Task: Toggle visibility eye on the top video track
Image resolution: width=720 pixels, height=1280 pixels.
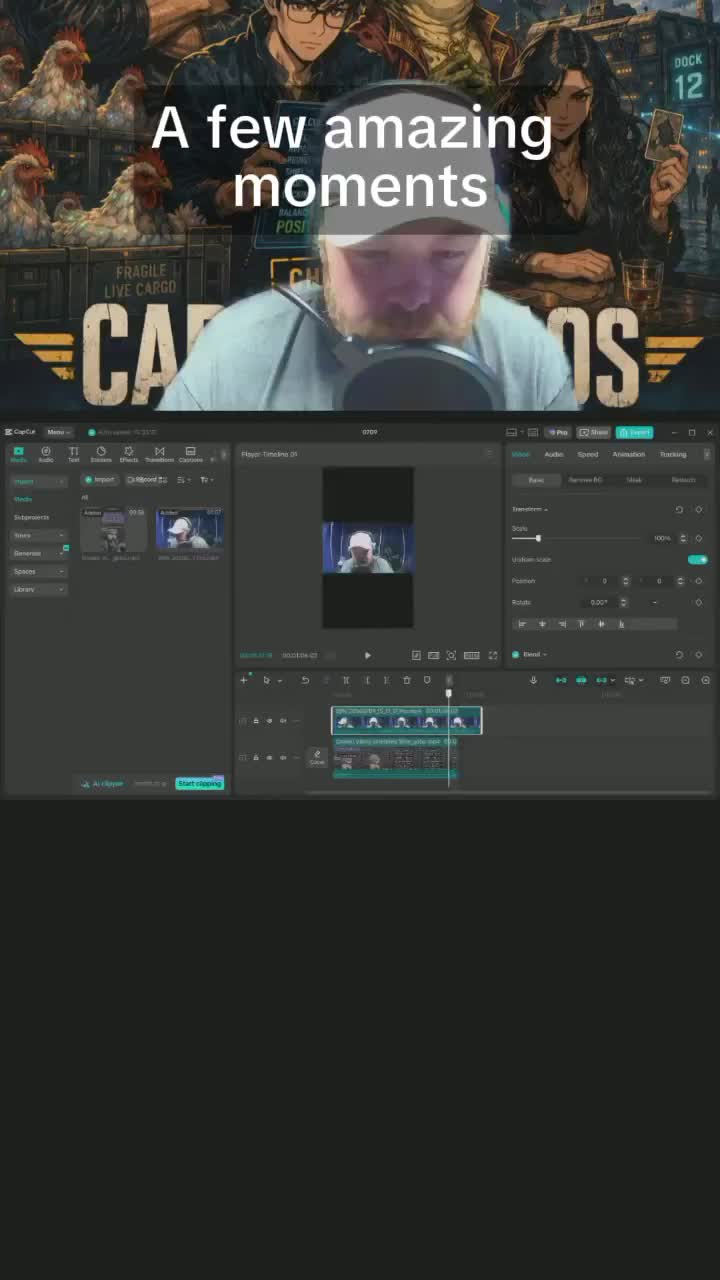Action: click(x=269, y=720)
